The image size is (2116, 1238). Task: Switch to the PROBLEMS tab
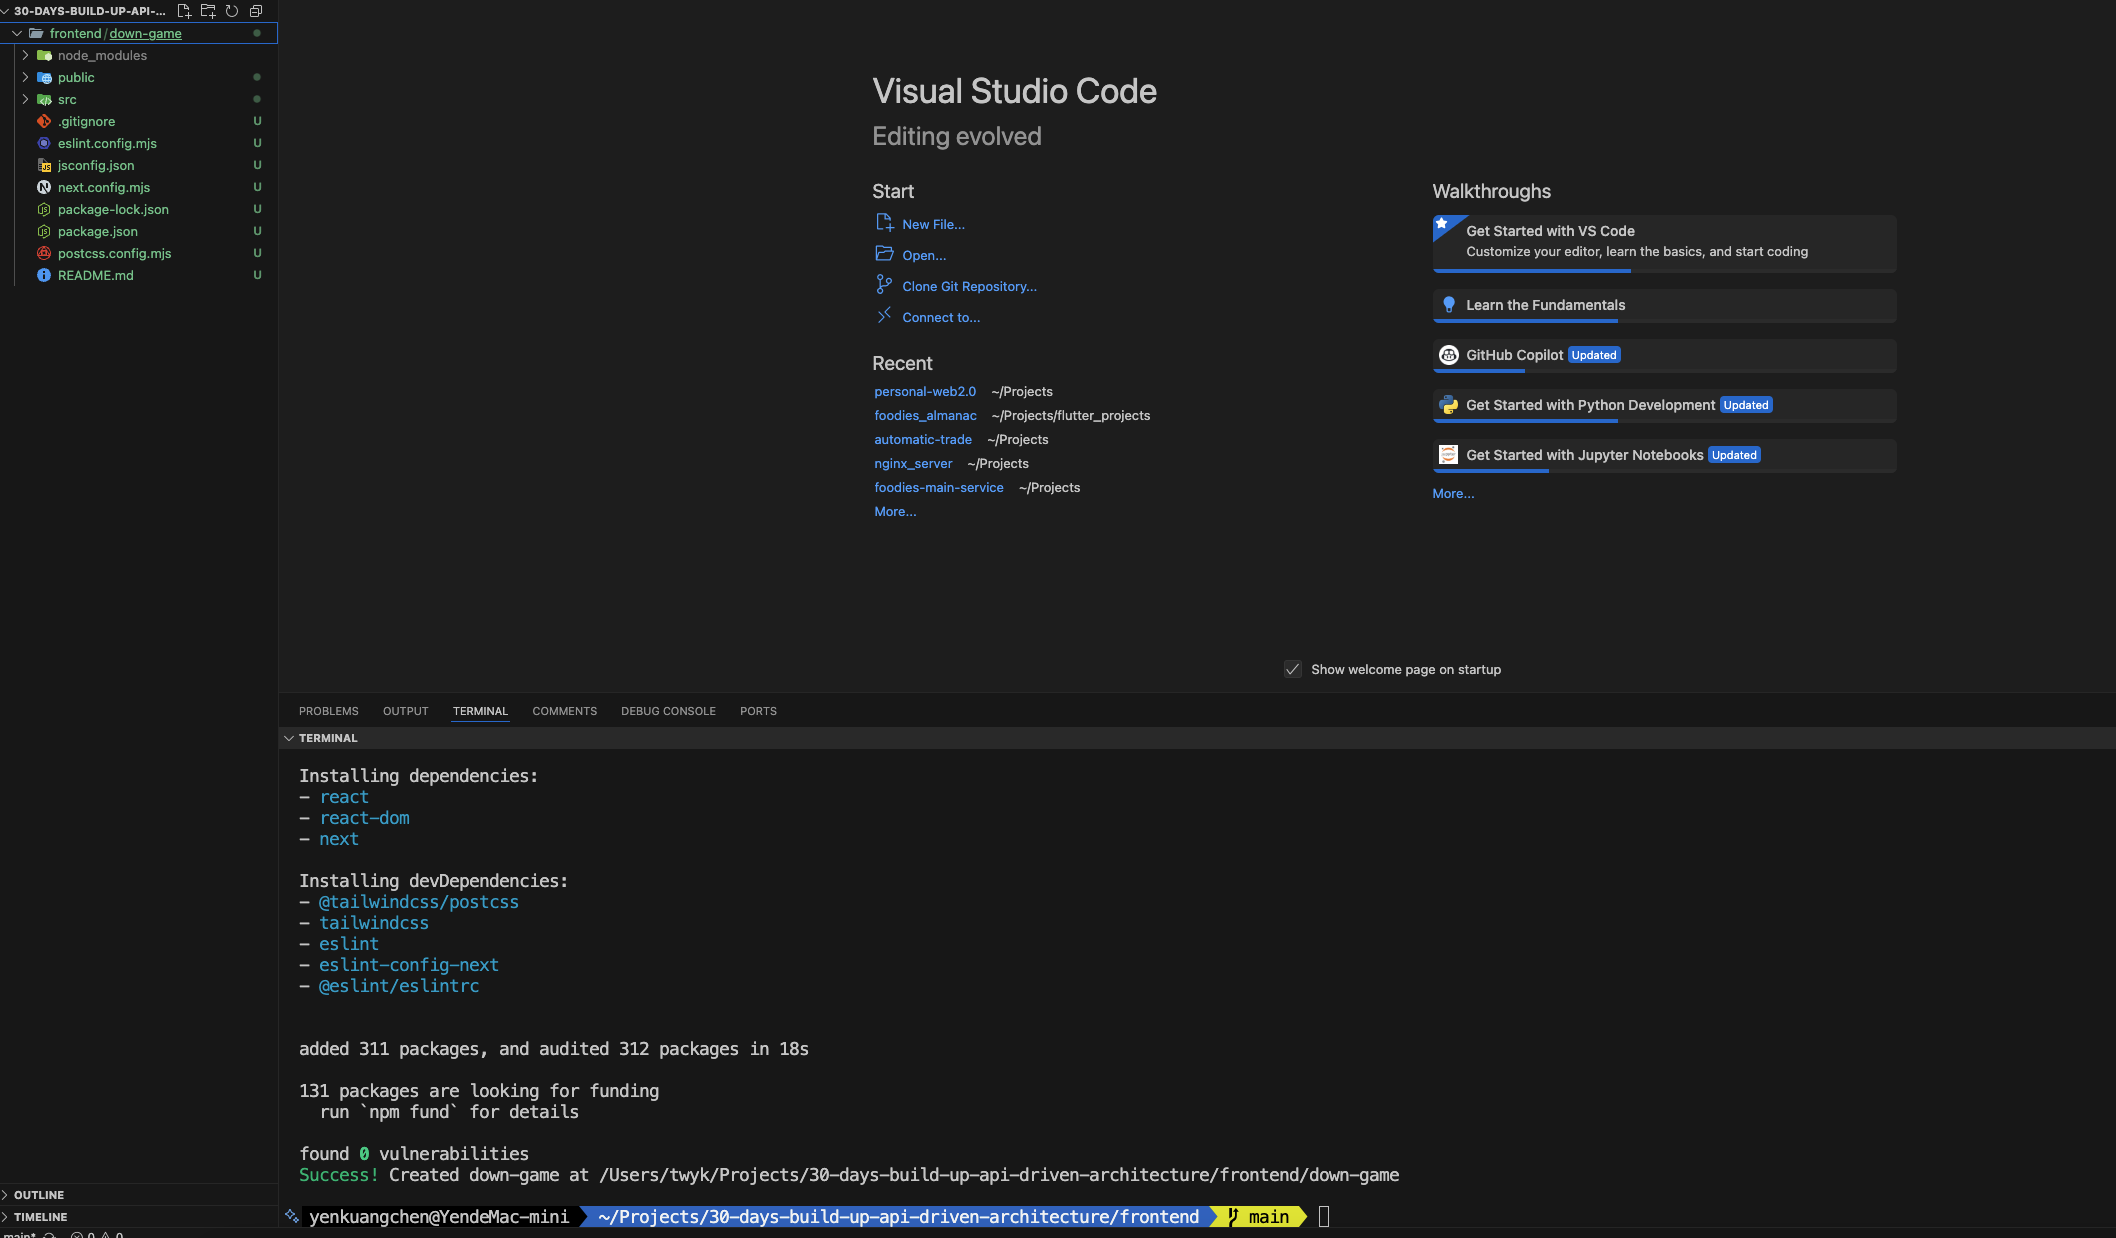point(328,711)
